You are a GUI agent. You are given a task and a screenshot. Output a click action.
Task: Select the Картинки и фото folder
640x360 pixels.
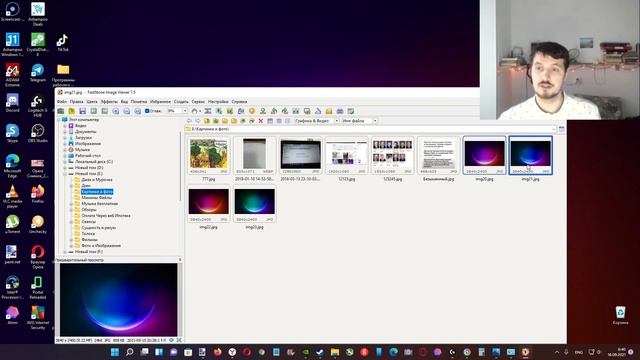[x=97, y=191]
